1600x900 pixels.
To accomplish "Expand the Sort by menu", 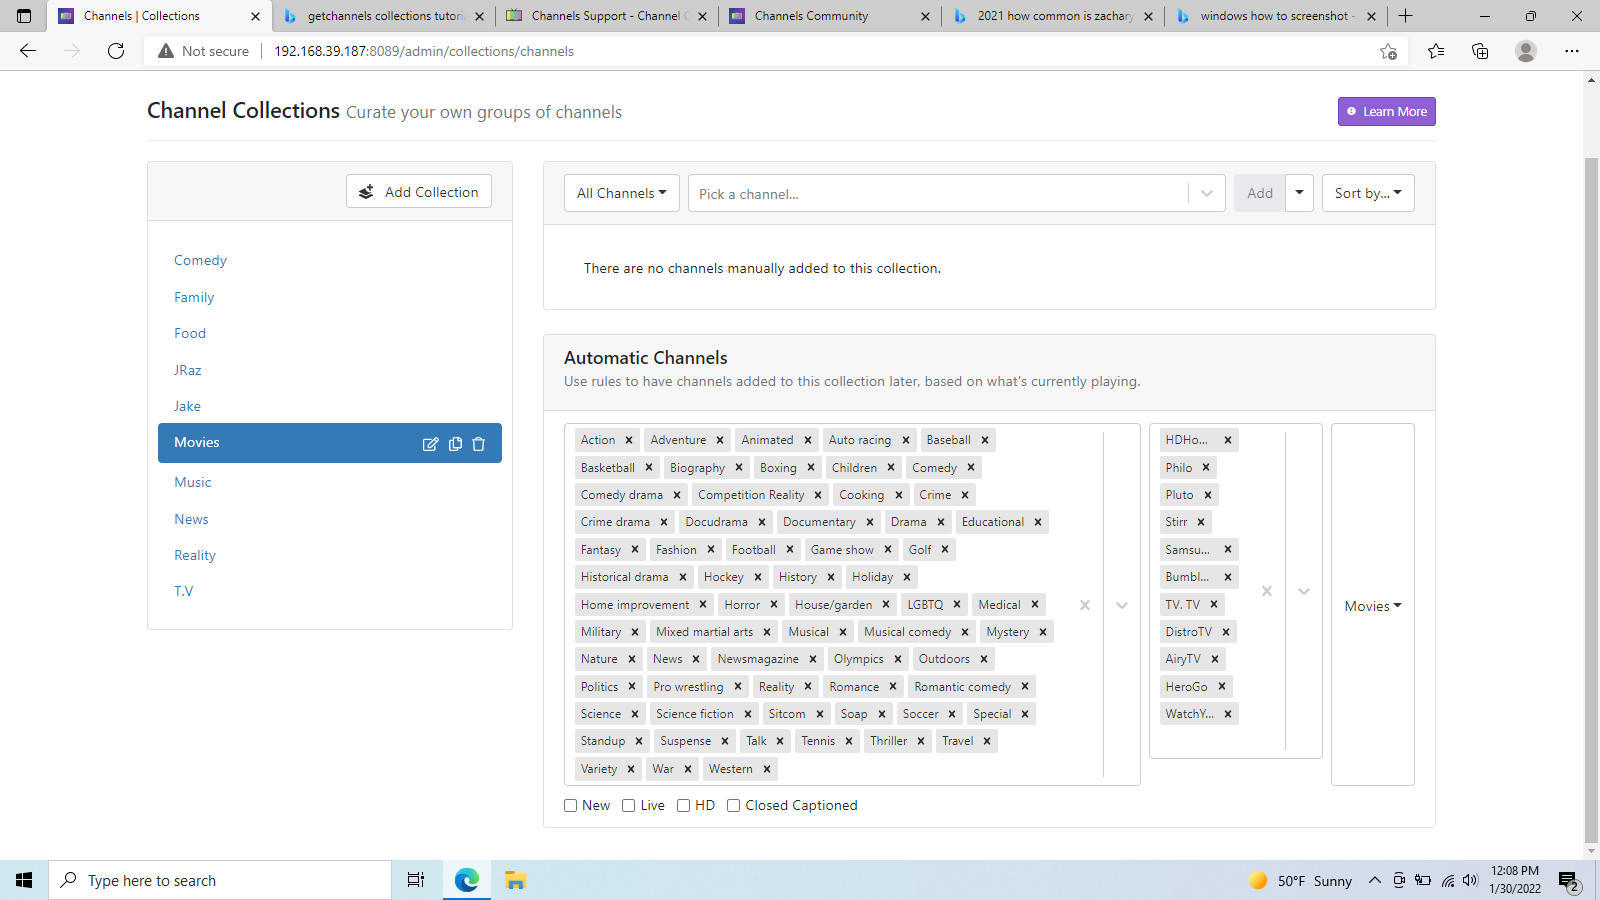I will tap(1367, 193).
